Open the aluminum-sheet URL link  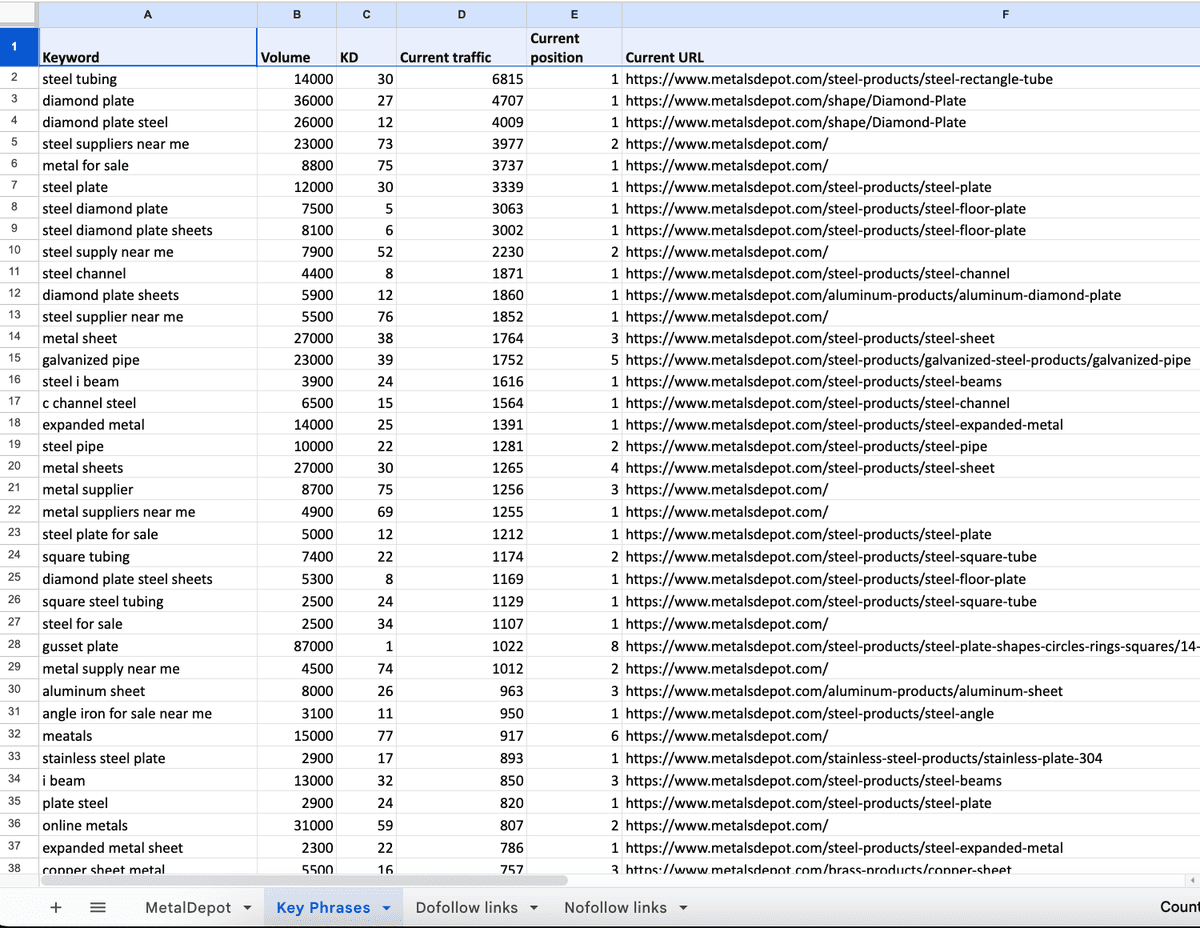(x=844, y=691)
